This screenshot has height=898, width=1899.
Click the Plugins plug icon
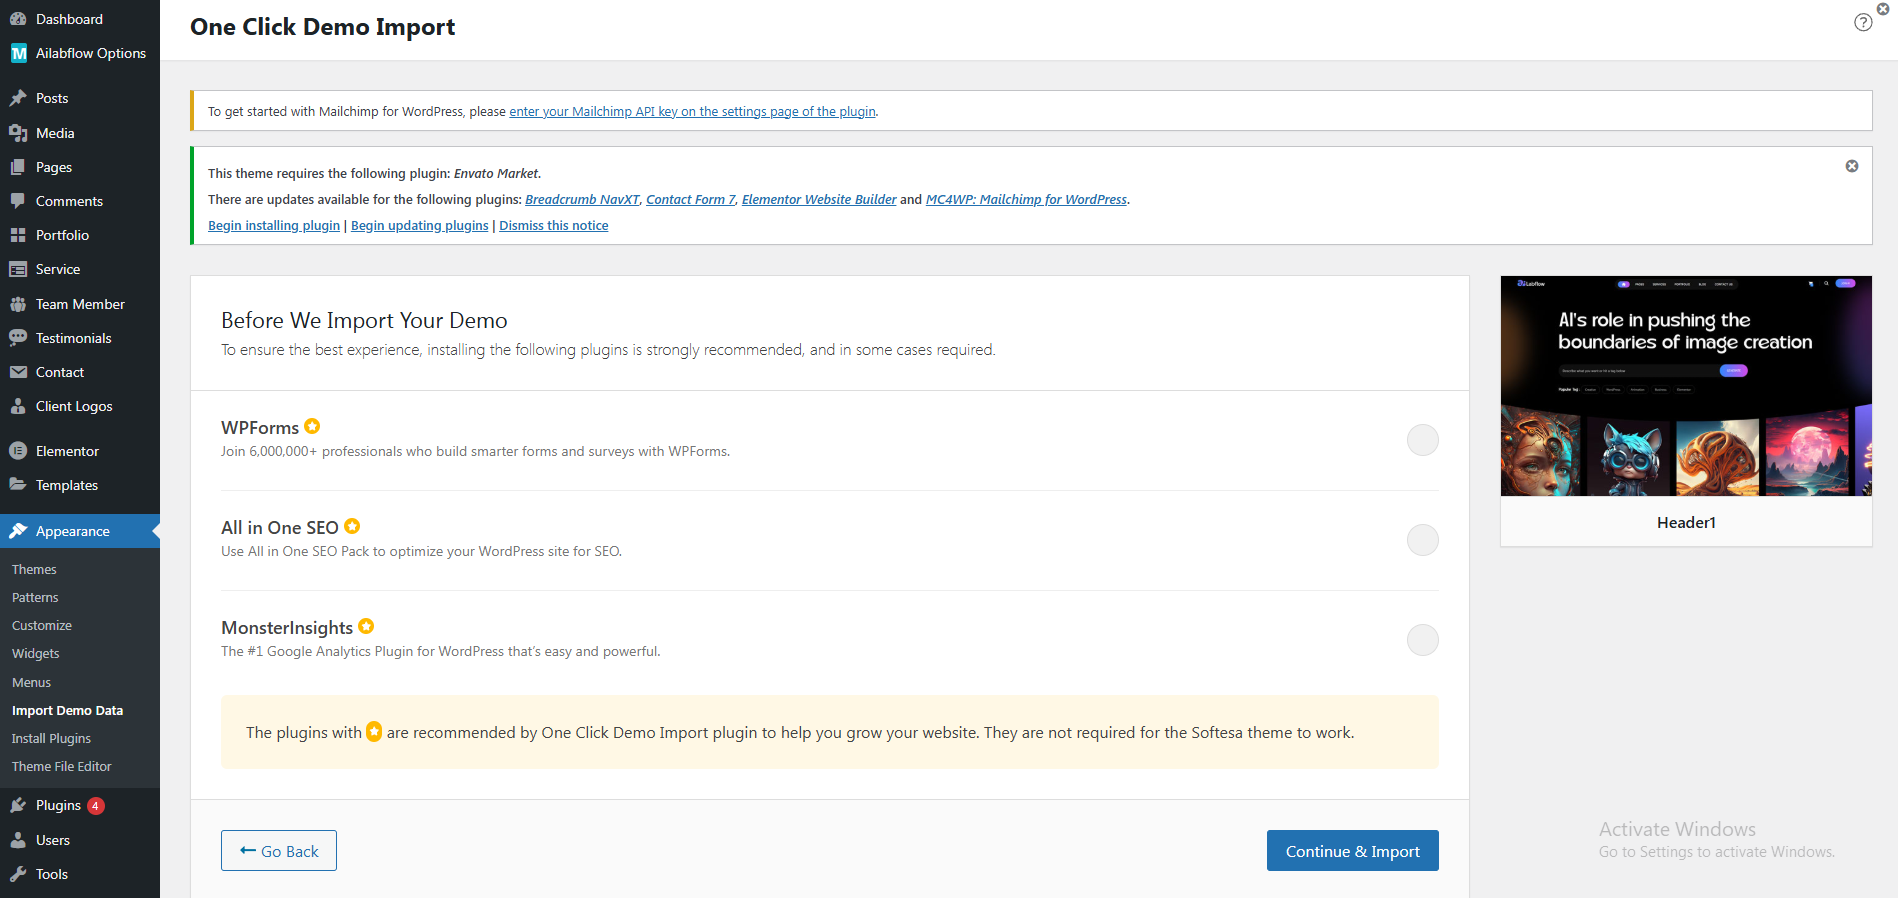tap(18, 805)
